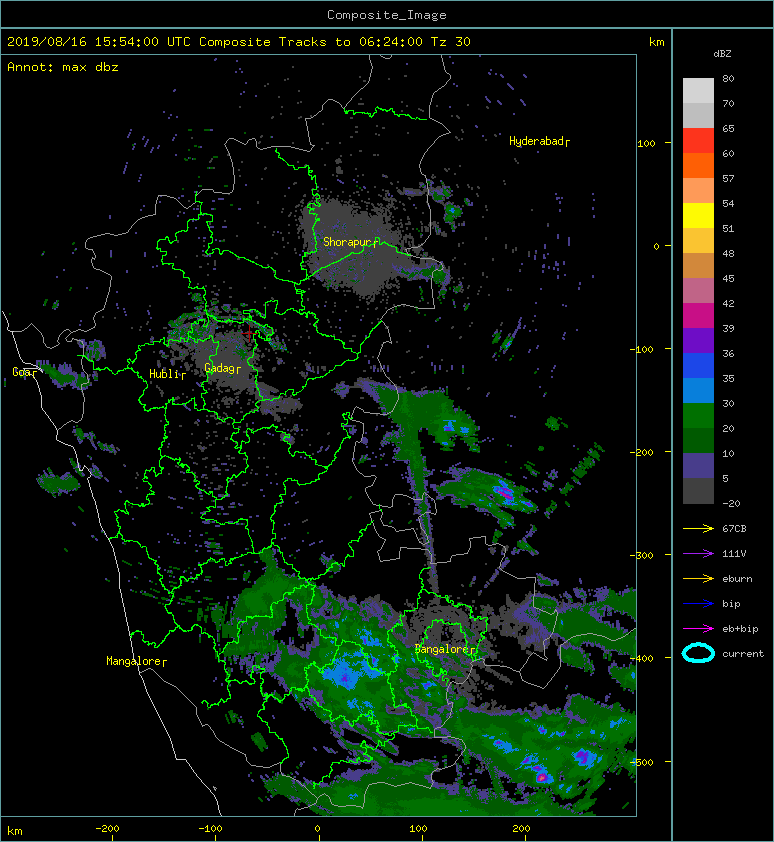
Task: Click the blue bip arrow symbol
Action: click(698, 604)
